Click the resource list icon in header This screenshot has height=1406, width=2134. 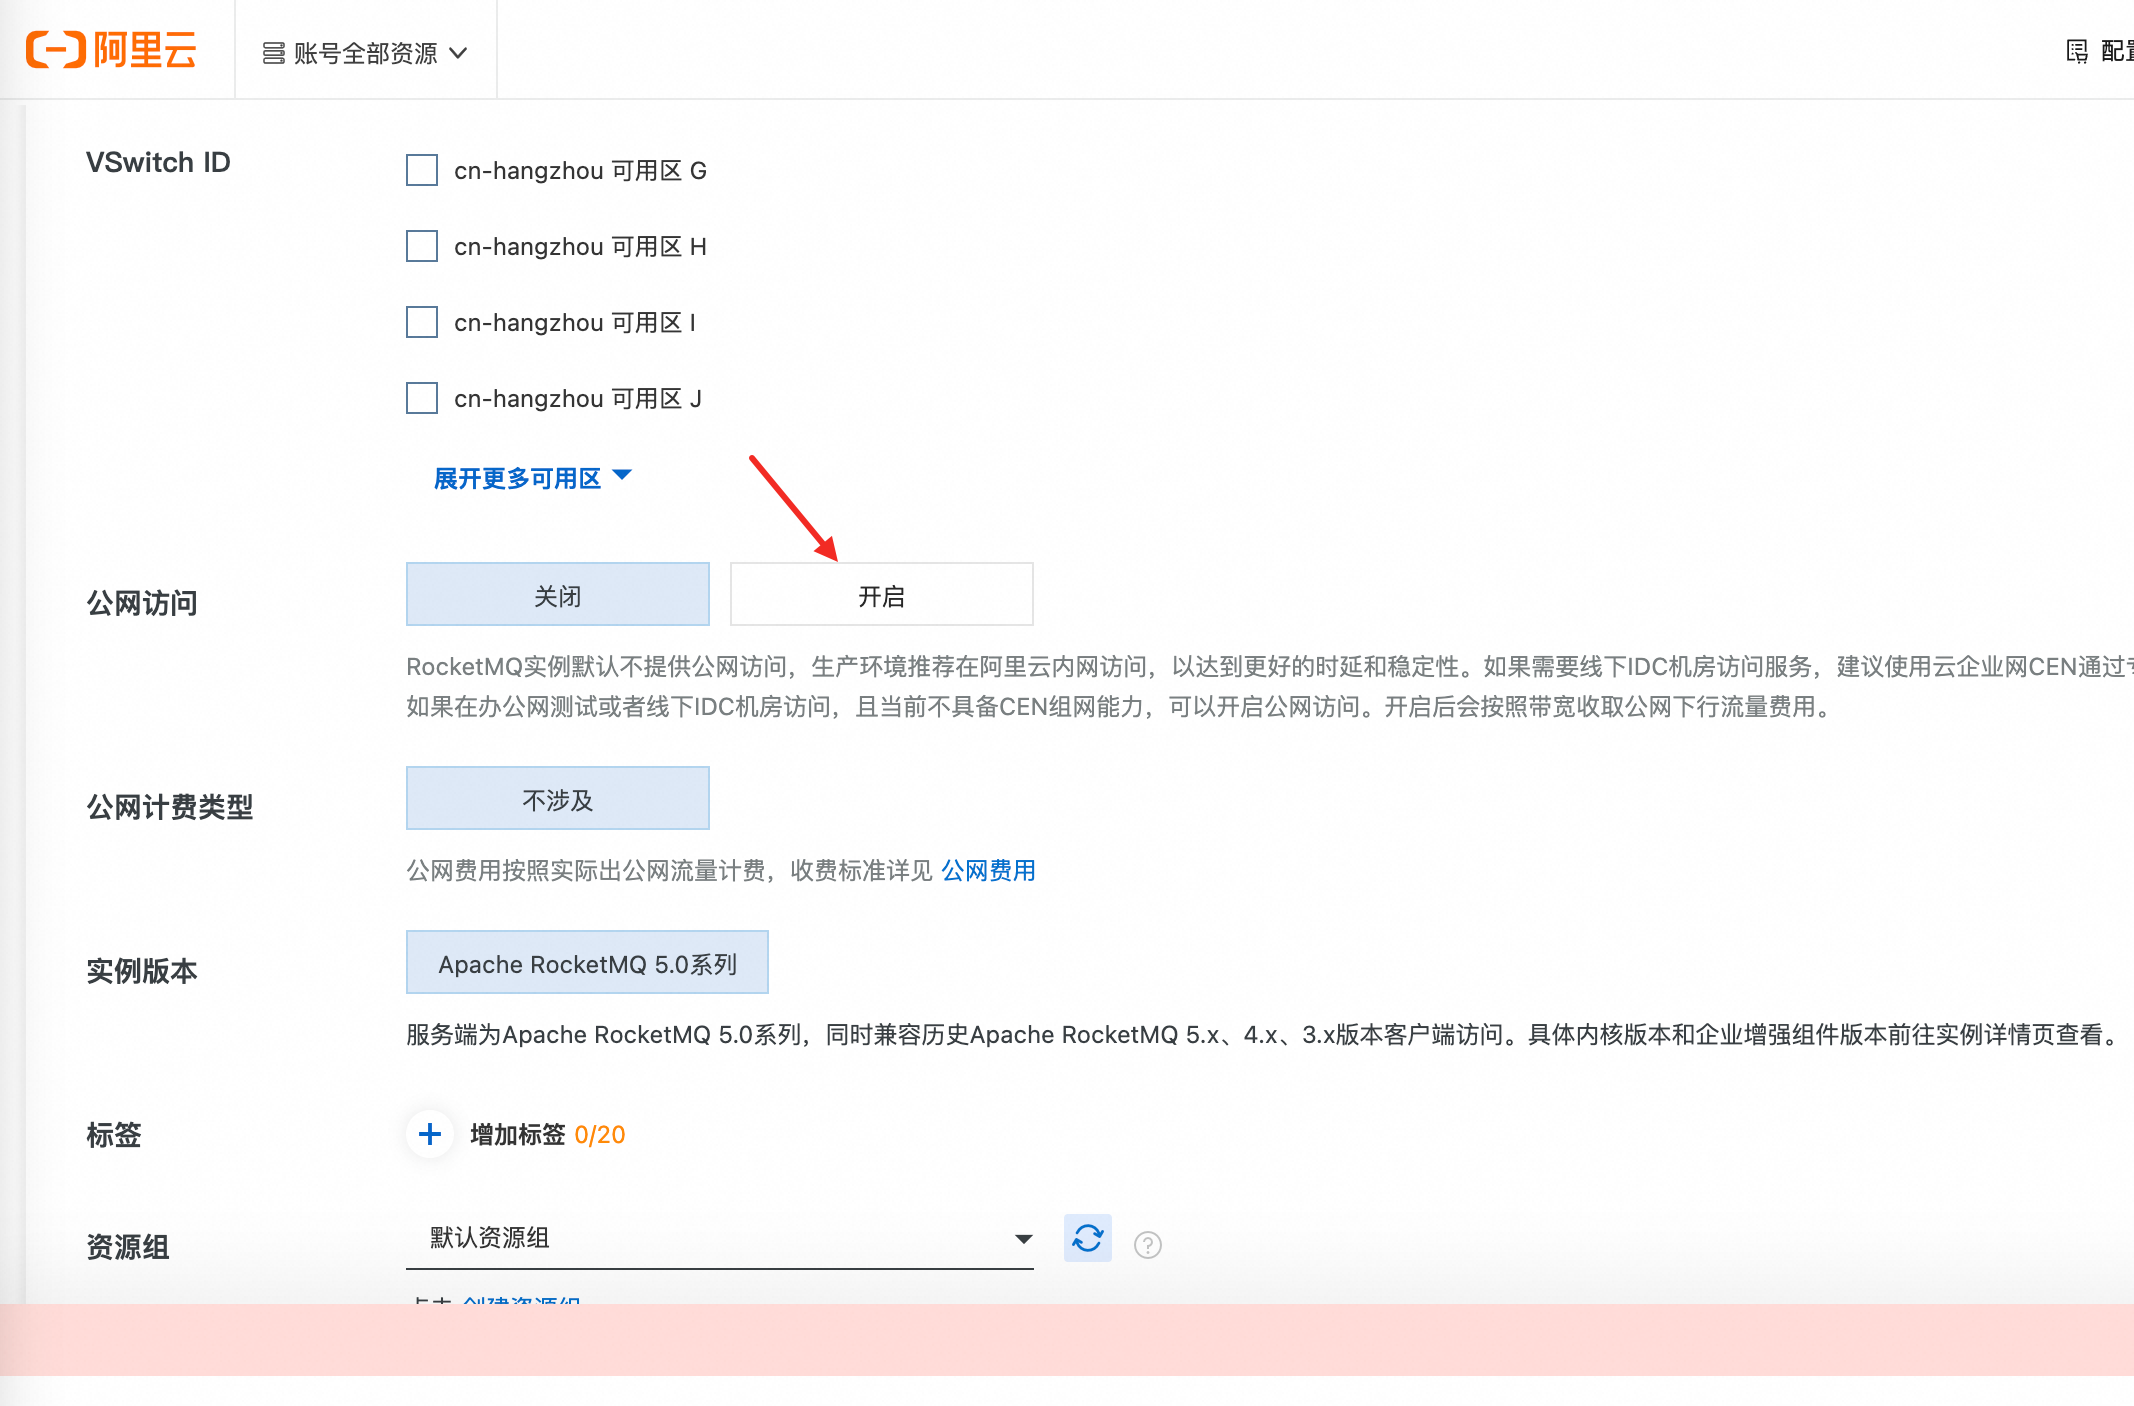273,53
